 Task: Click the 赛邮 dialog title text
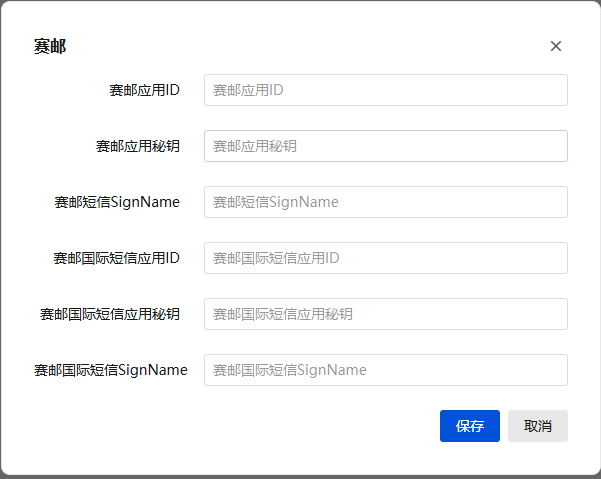pos(50,46)
